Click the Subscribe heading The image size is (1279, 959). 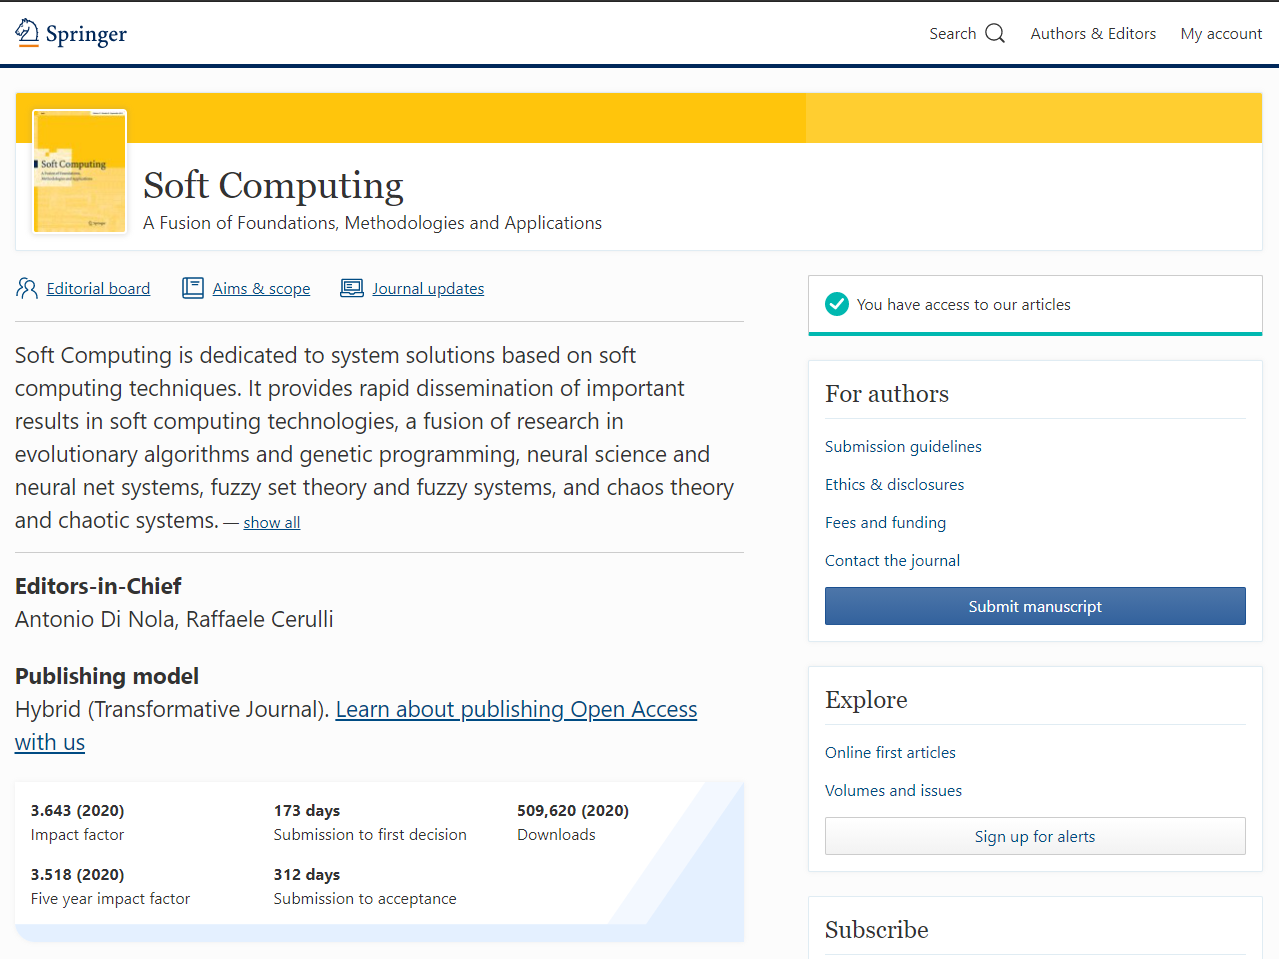click(877, 930)
